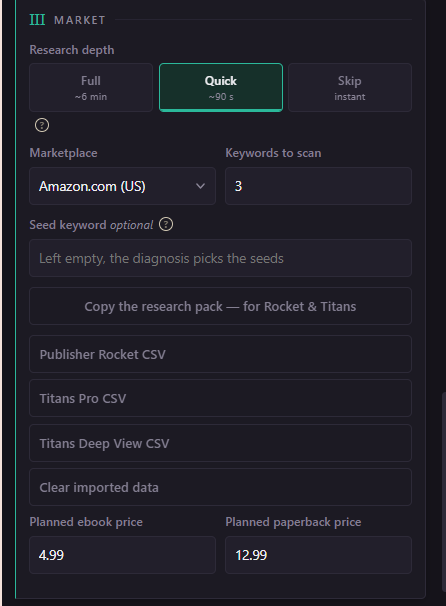Screen dimensions: 446x606
Task: Import a Titans Deep View CSV
Action: pyautogui.click(x=220, y=443)
